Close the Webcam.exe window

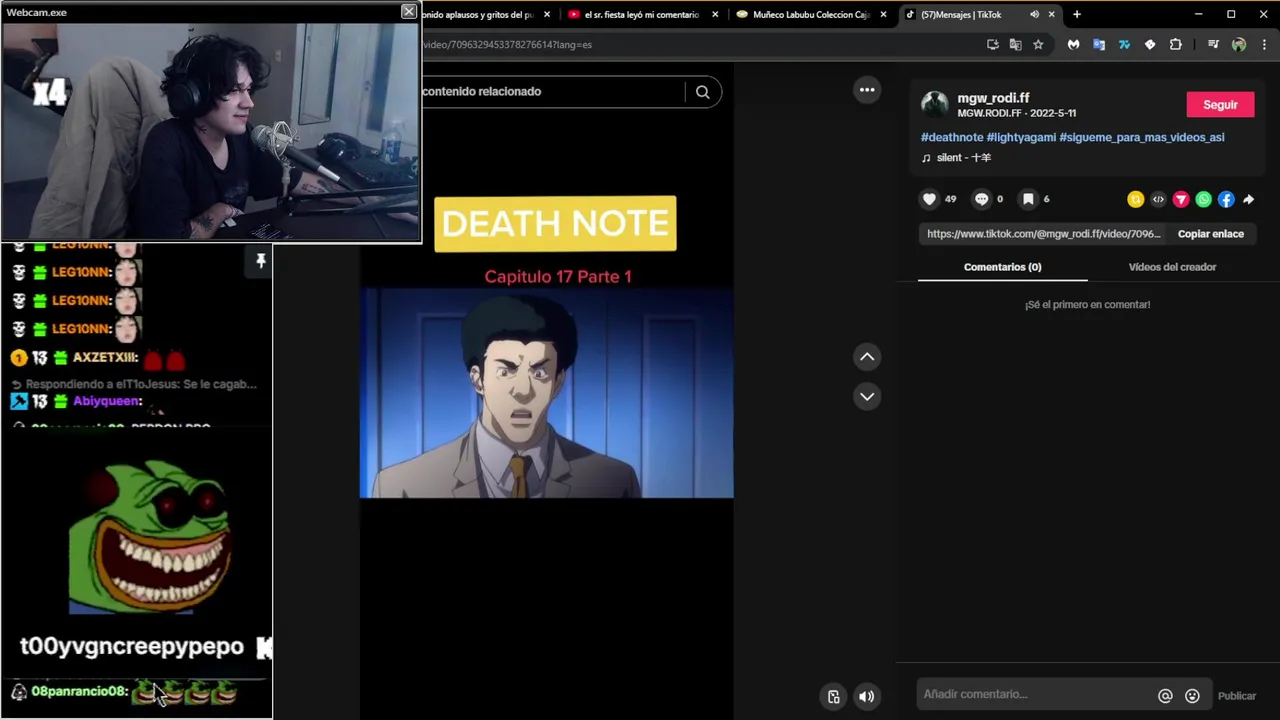click(408, 11)
